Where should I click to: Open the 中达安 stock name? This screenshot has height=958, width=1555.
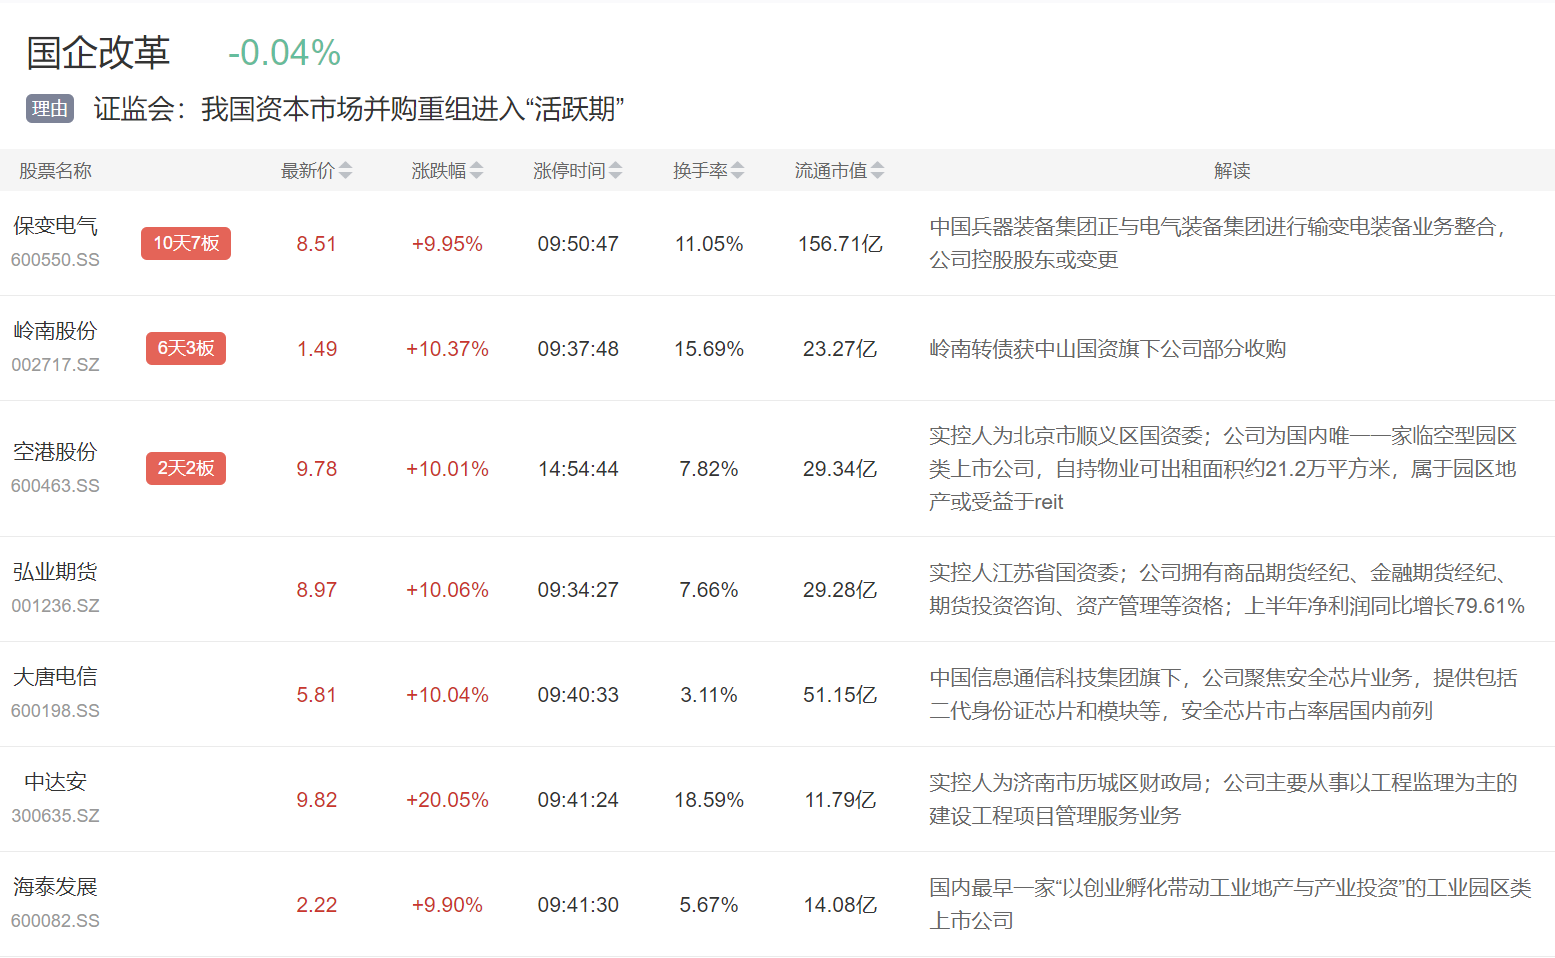55,782
